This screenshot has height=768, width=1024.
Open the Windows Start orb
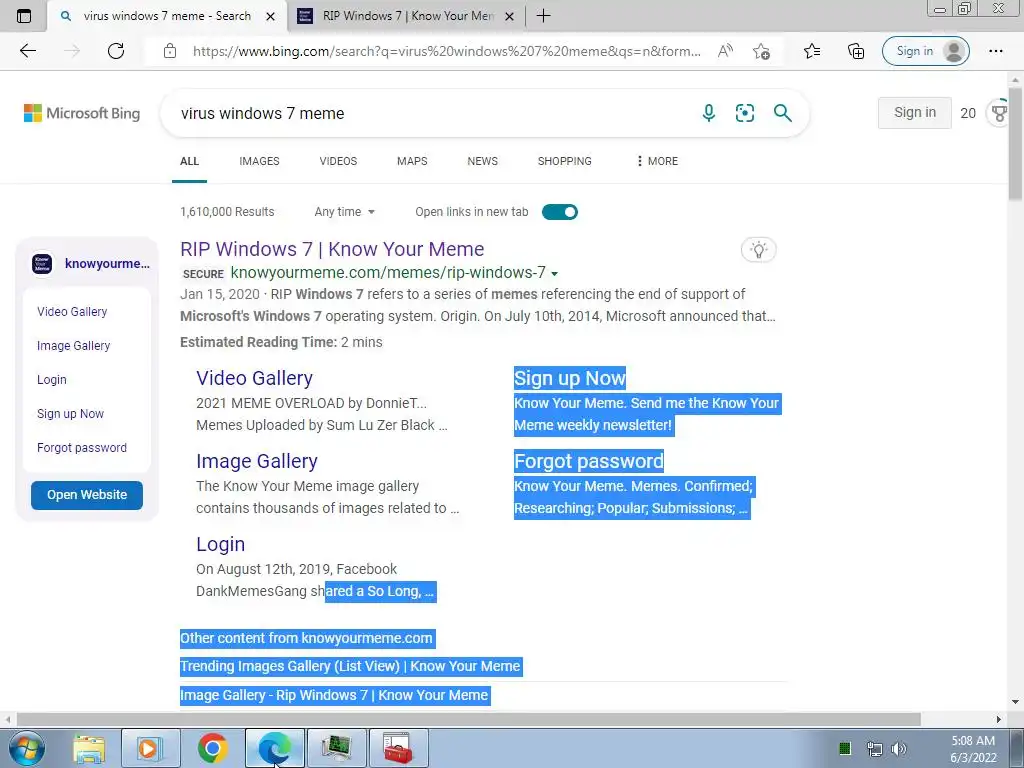pos(27,748)
